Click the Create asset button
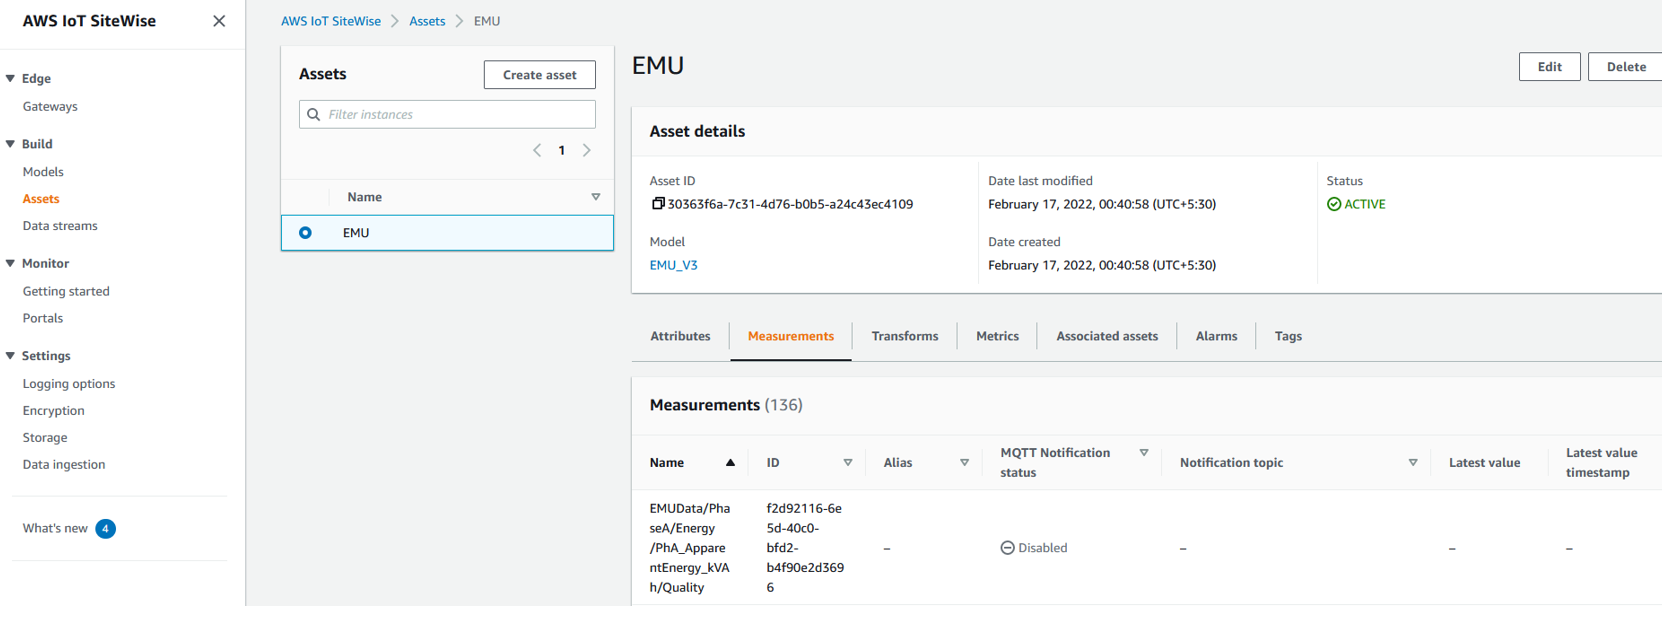Image resolution: width=1662 pixels, height=636 pixels. coord(540,75)
